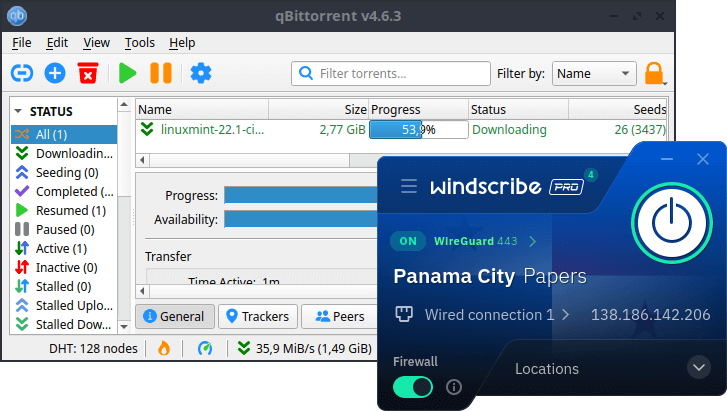
Task: Click the Windscribe IP address 138.186.142.206
Action: tap(650, 315)
